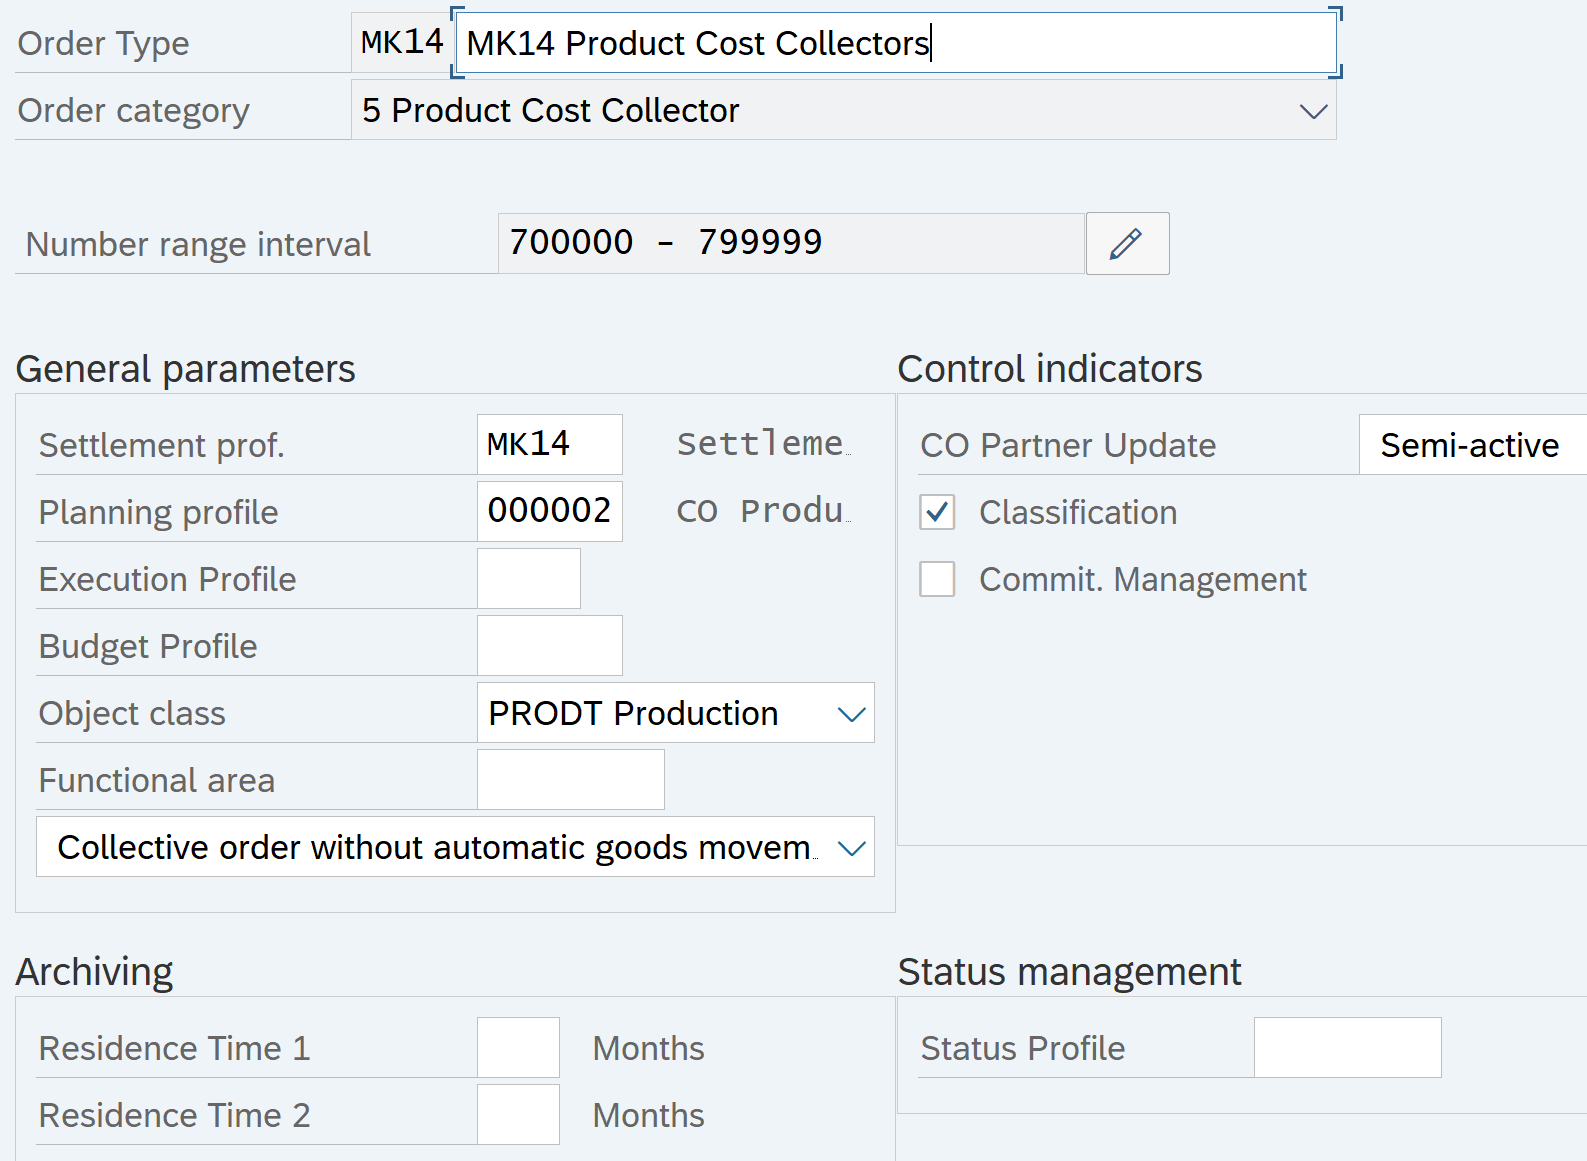
Task: Click the Order Type description text field
Action: (x=895, y=43)
